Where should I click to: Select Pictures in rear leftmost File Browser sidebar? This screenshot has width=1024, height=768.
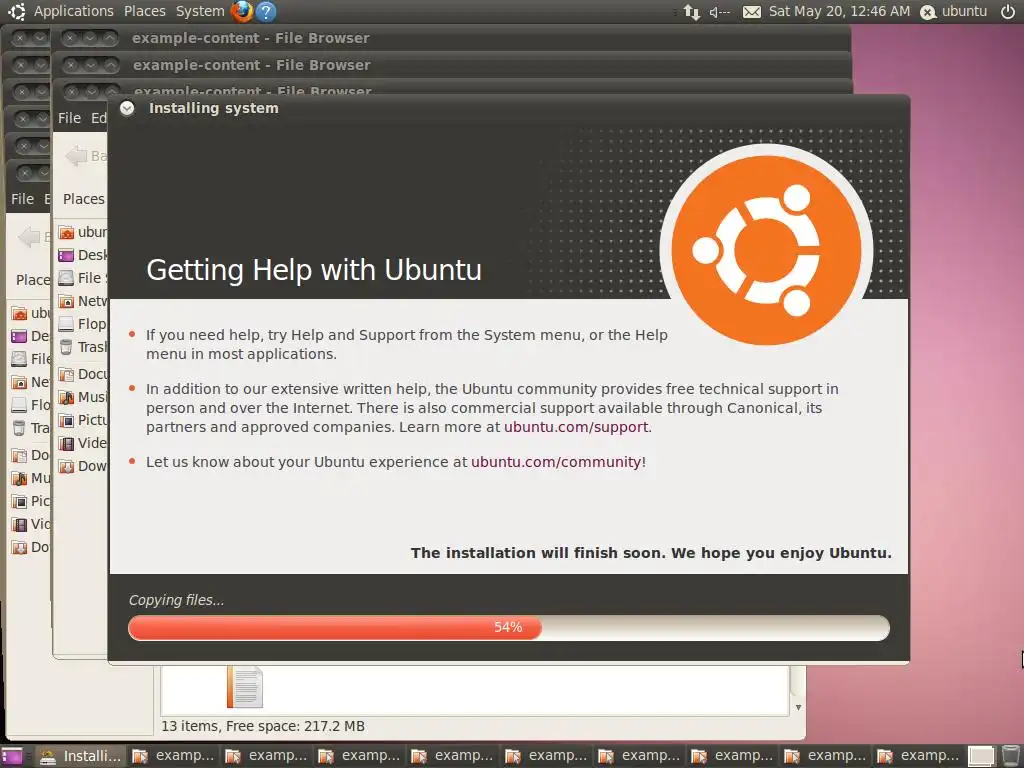31,501
